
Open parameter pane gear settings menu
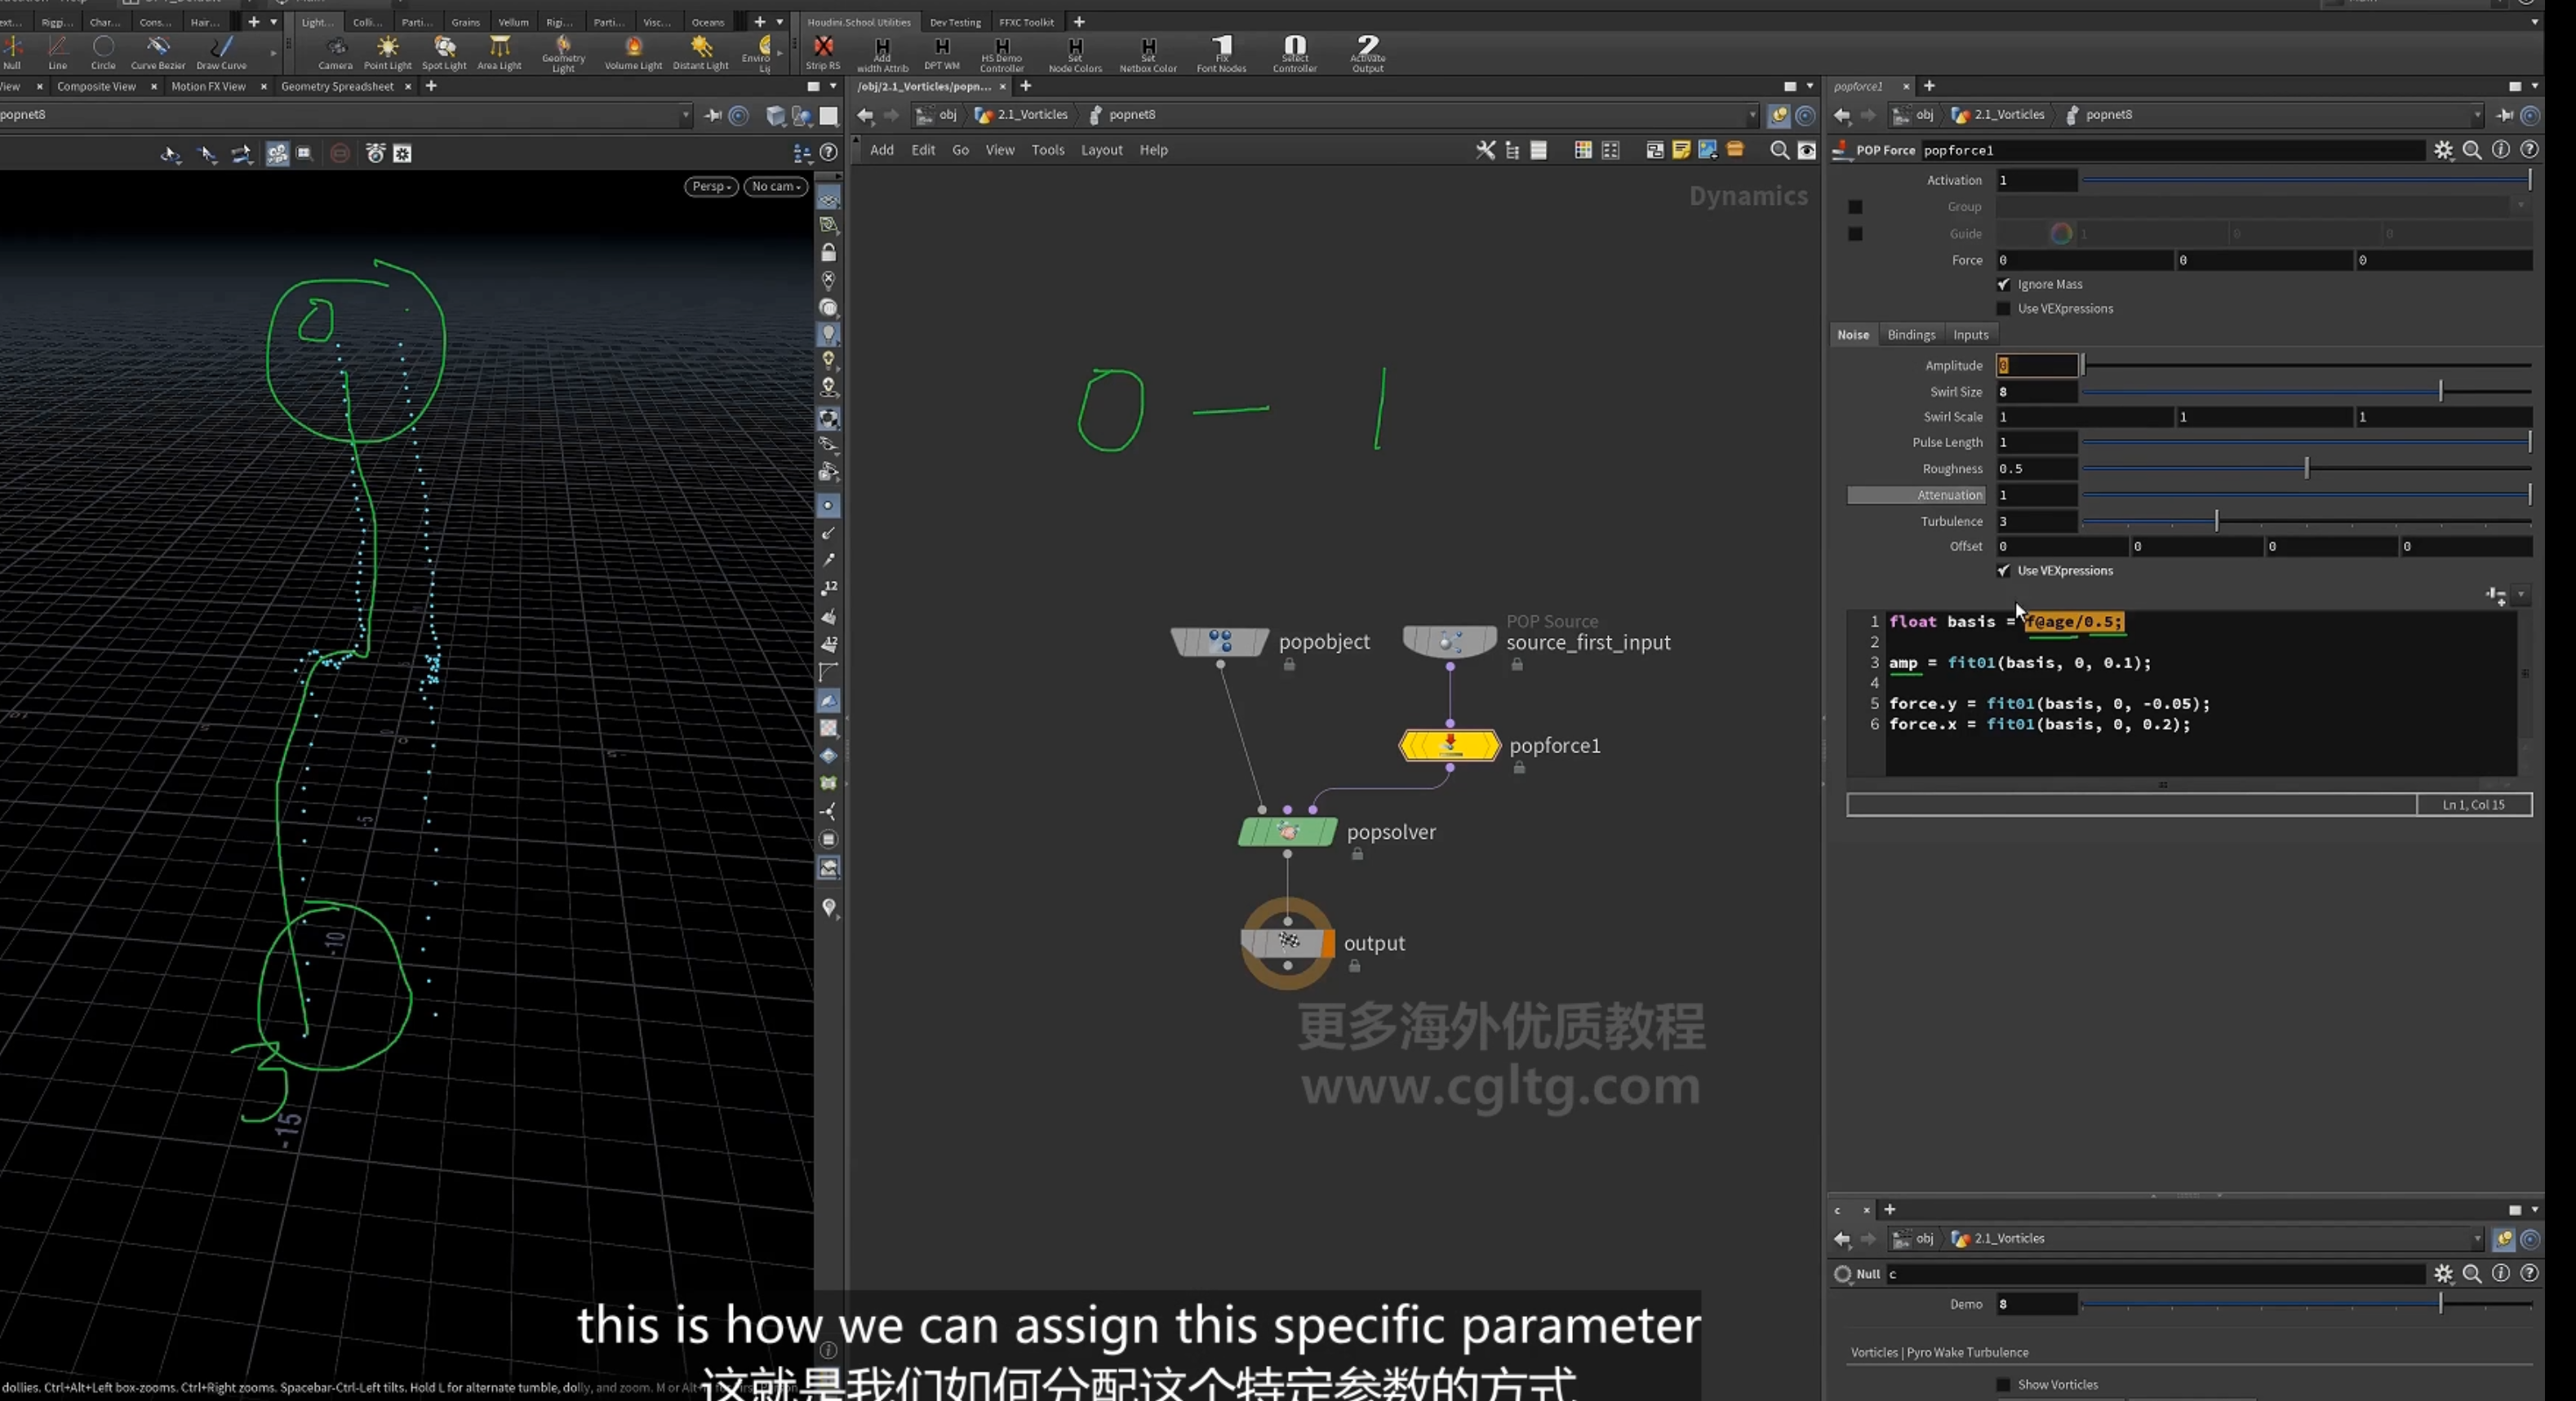click(2443, 150)
